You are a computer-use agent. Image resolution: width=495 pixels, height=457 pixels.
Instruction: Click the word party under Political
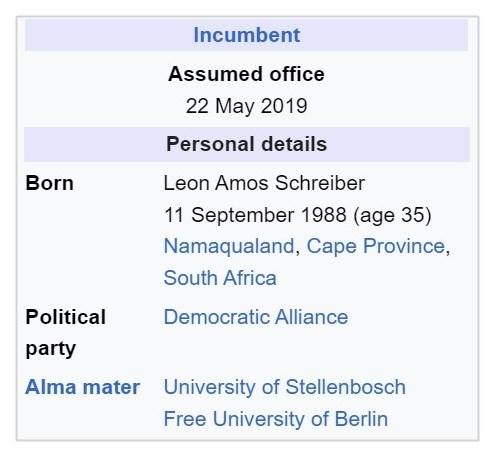(x=51, y=349)
